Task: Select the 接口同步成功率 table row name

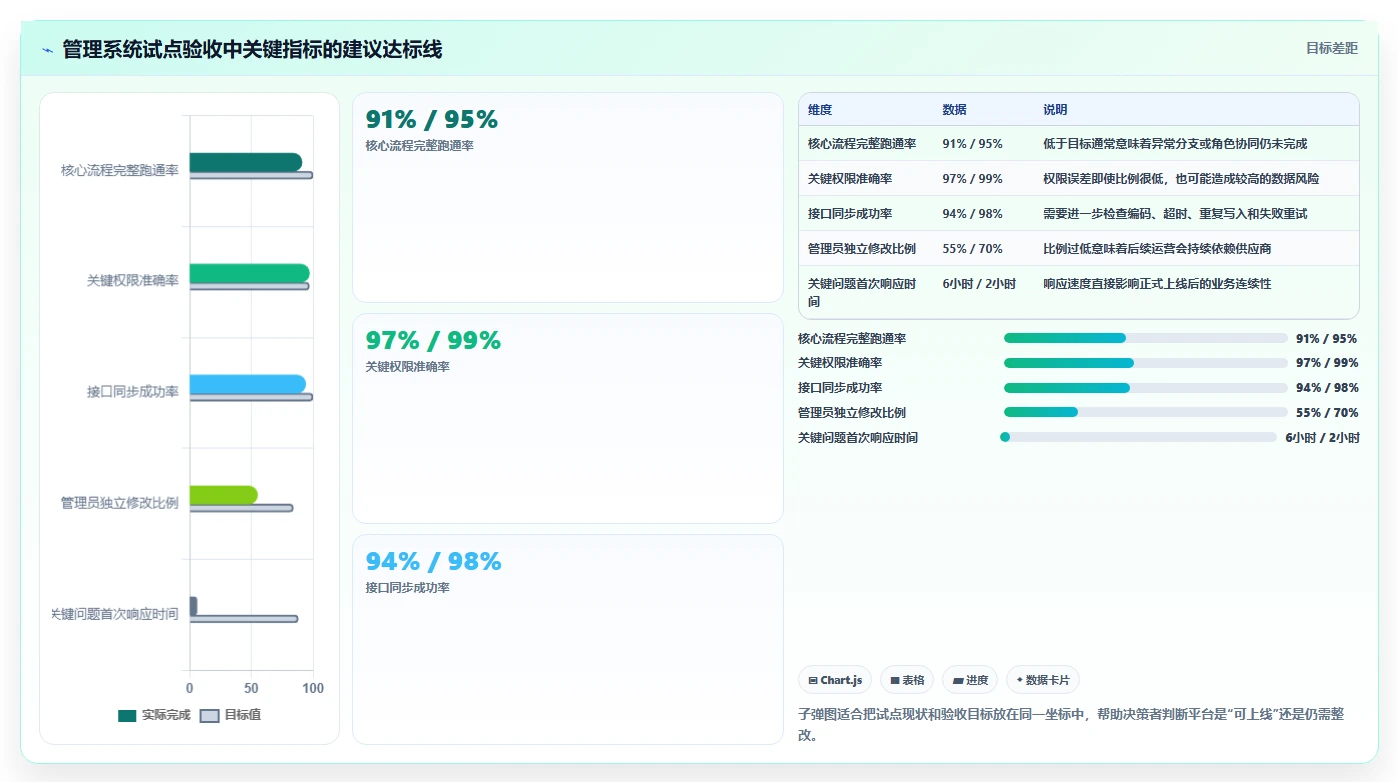Action: (x=850, y=214)
